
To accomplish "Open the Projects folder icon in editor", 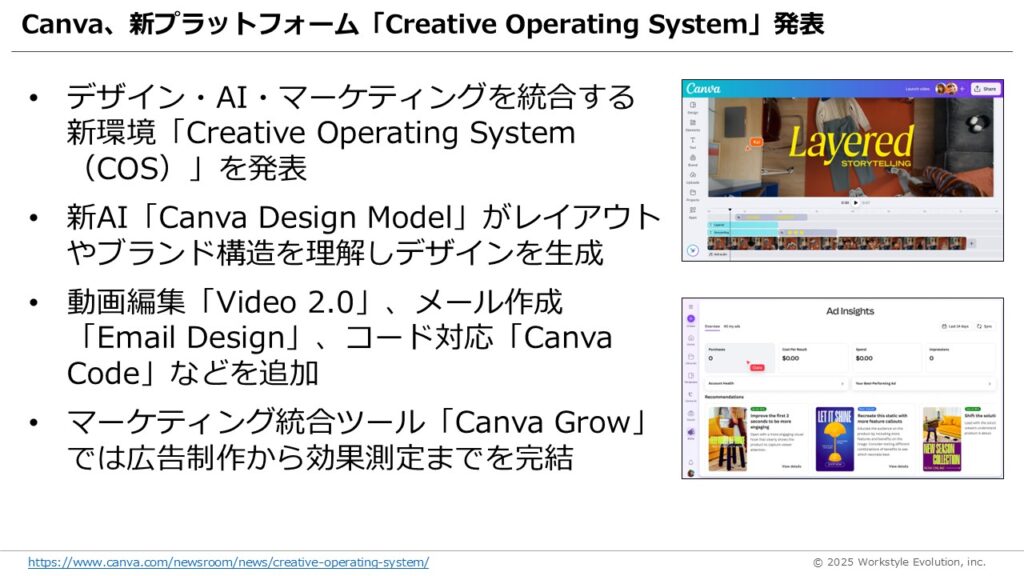I will coord(693,193).
